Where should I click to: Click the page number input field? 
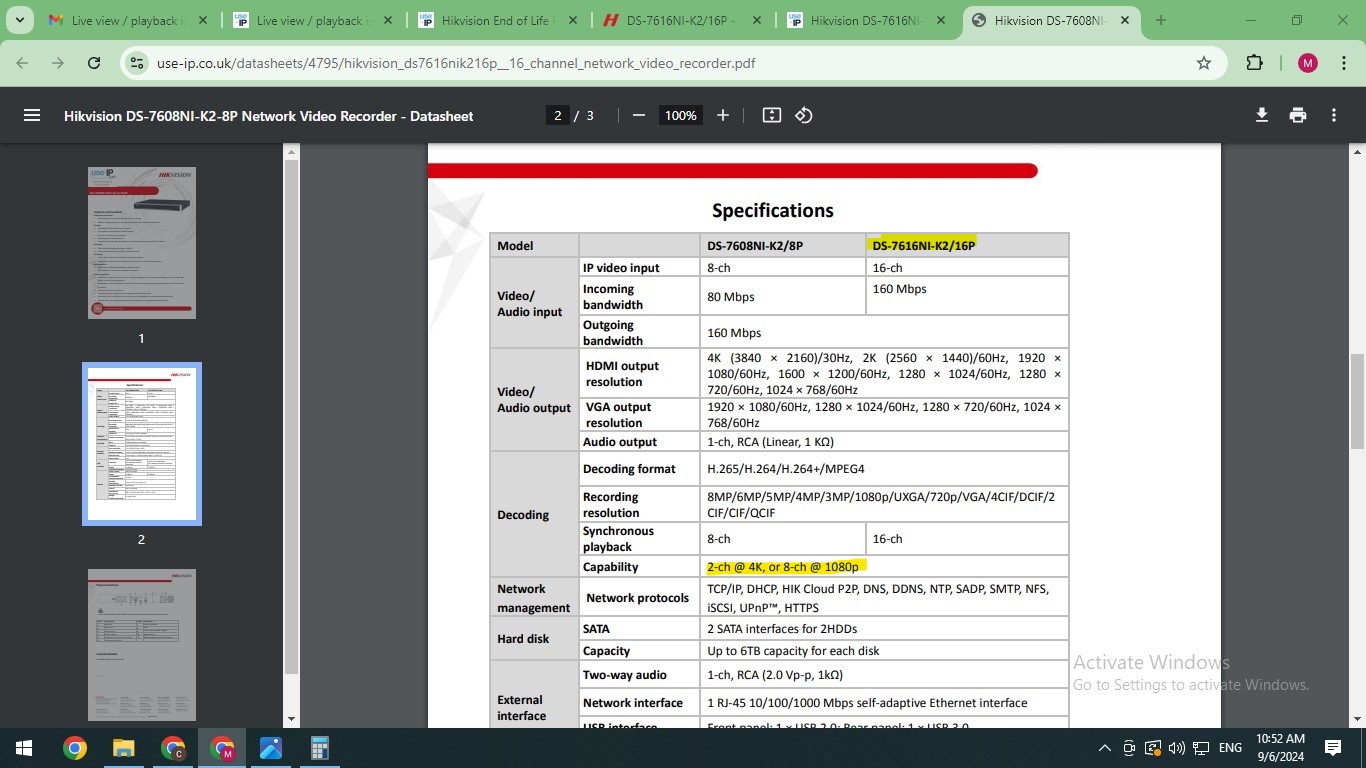tap(558, 115)
